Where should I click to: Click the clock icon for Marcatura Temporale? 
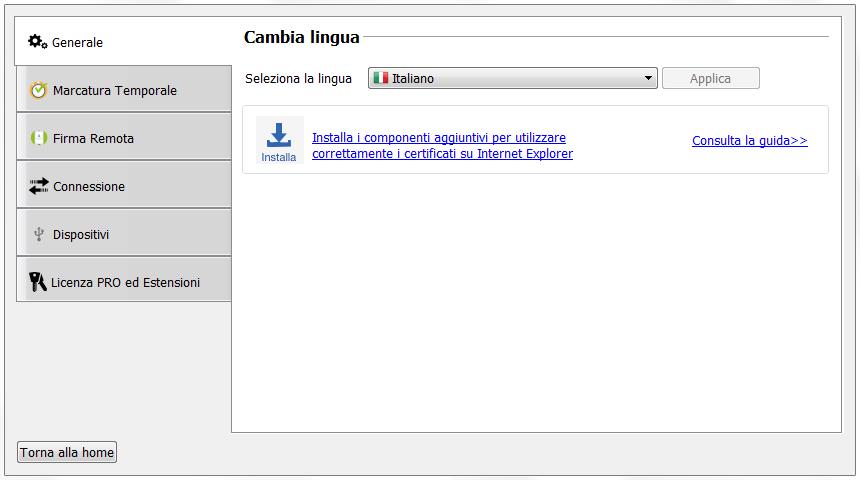[38, 90]
